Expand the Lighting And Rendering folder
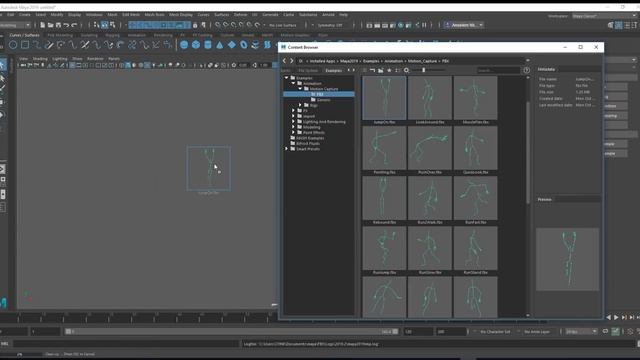 point(293,122)
